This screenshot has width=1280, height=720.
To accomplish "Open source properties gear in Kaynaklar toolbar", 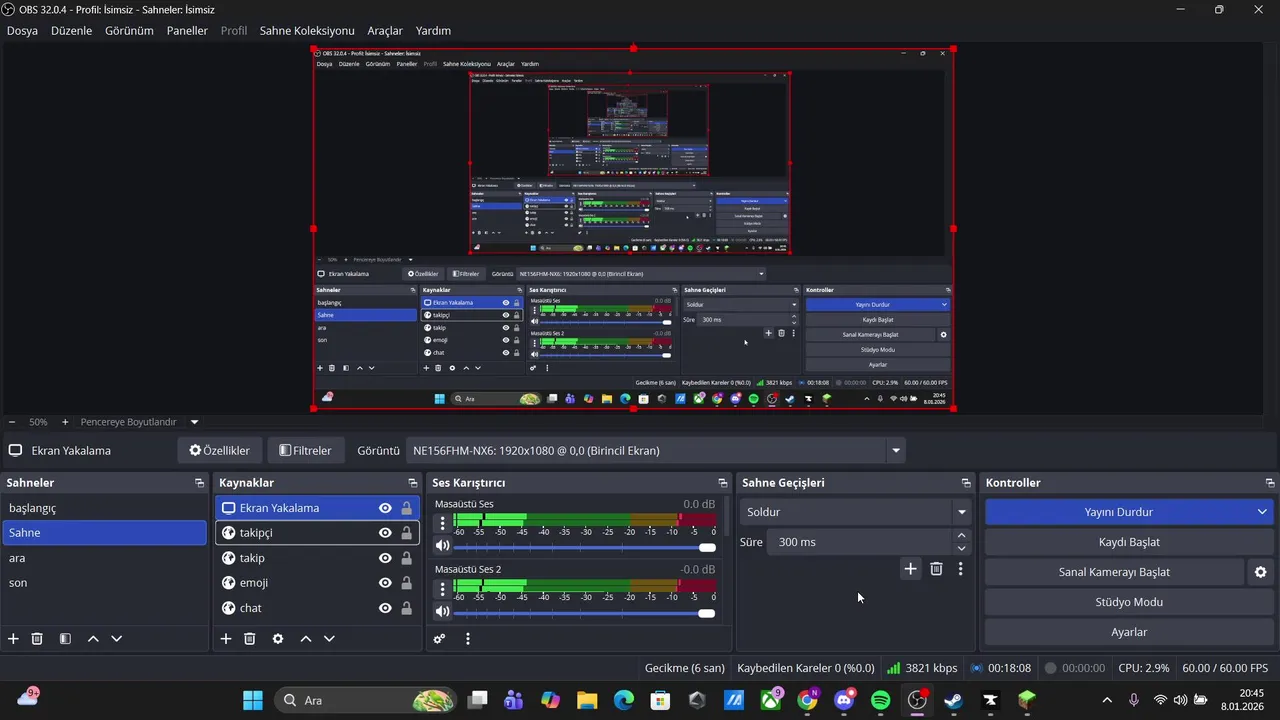I will (278, 638).
